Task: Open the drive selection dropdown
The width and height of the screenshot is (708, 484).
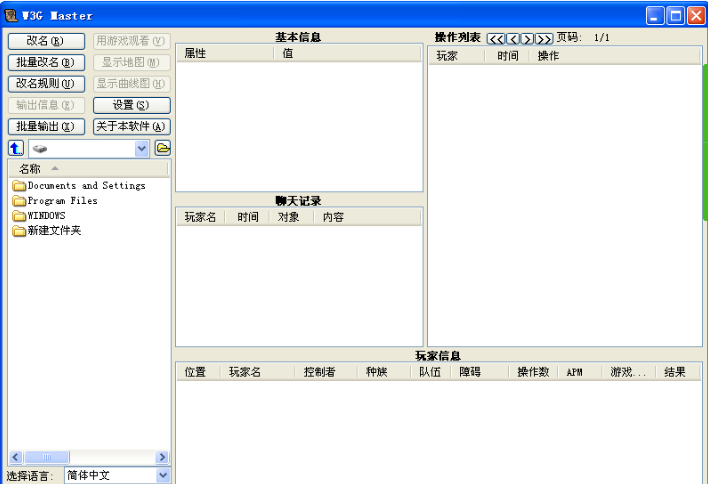Action: point(142,149)
